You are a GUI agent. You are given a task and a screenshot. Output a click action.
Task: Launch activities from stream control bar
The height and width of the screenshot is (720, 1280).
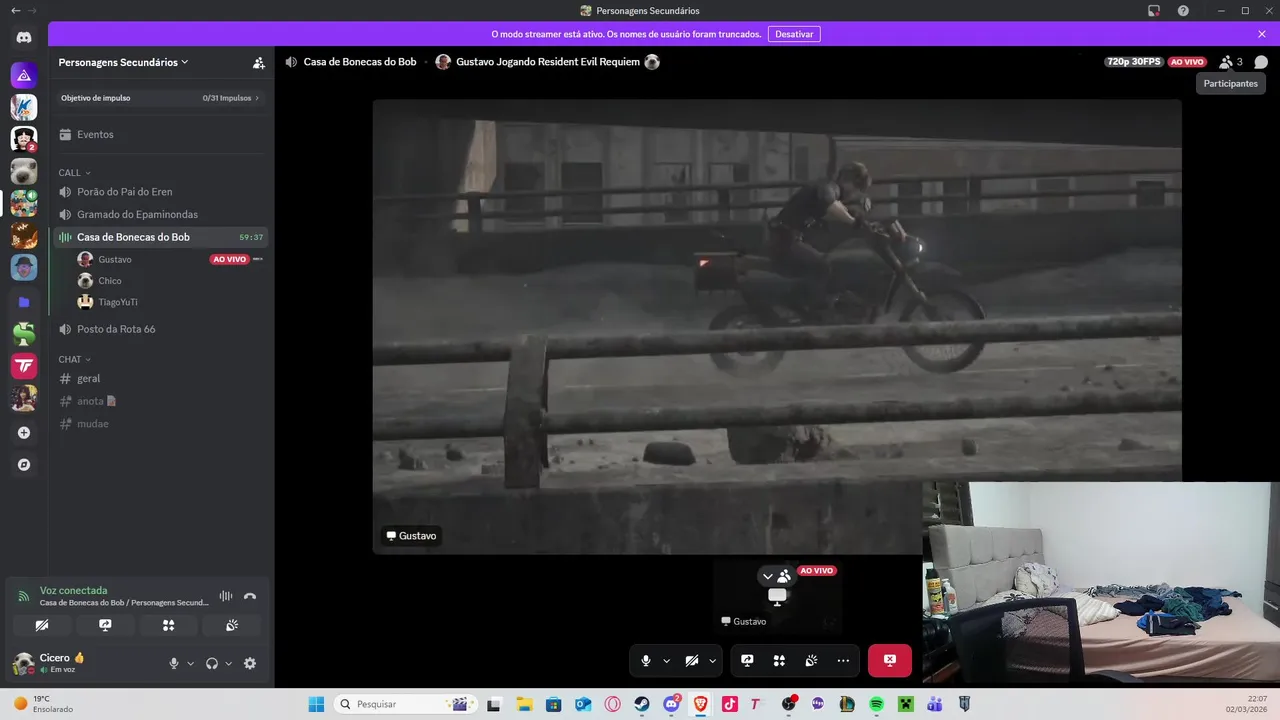[x=779, y=661]
